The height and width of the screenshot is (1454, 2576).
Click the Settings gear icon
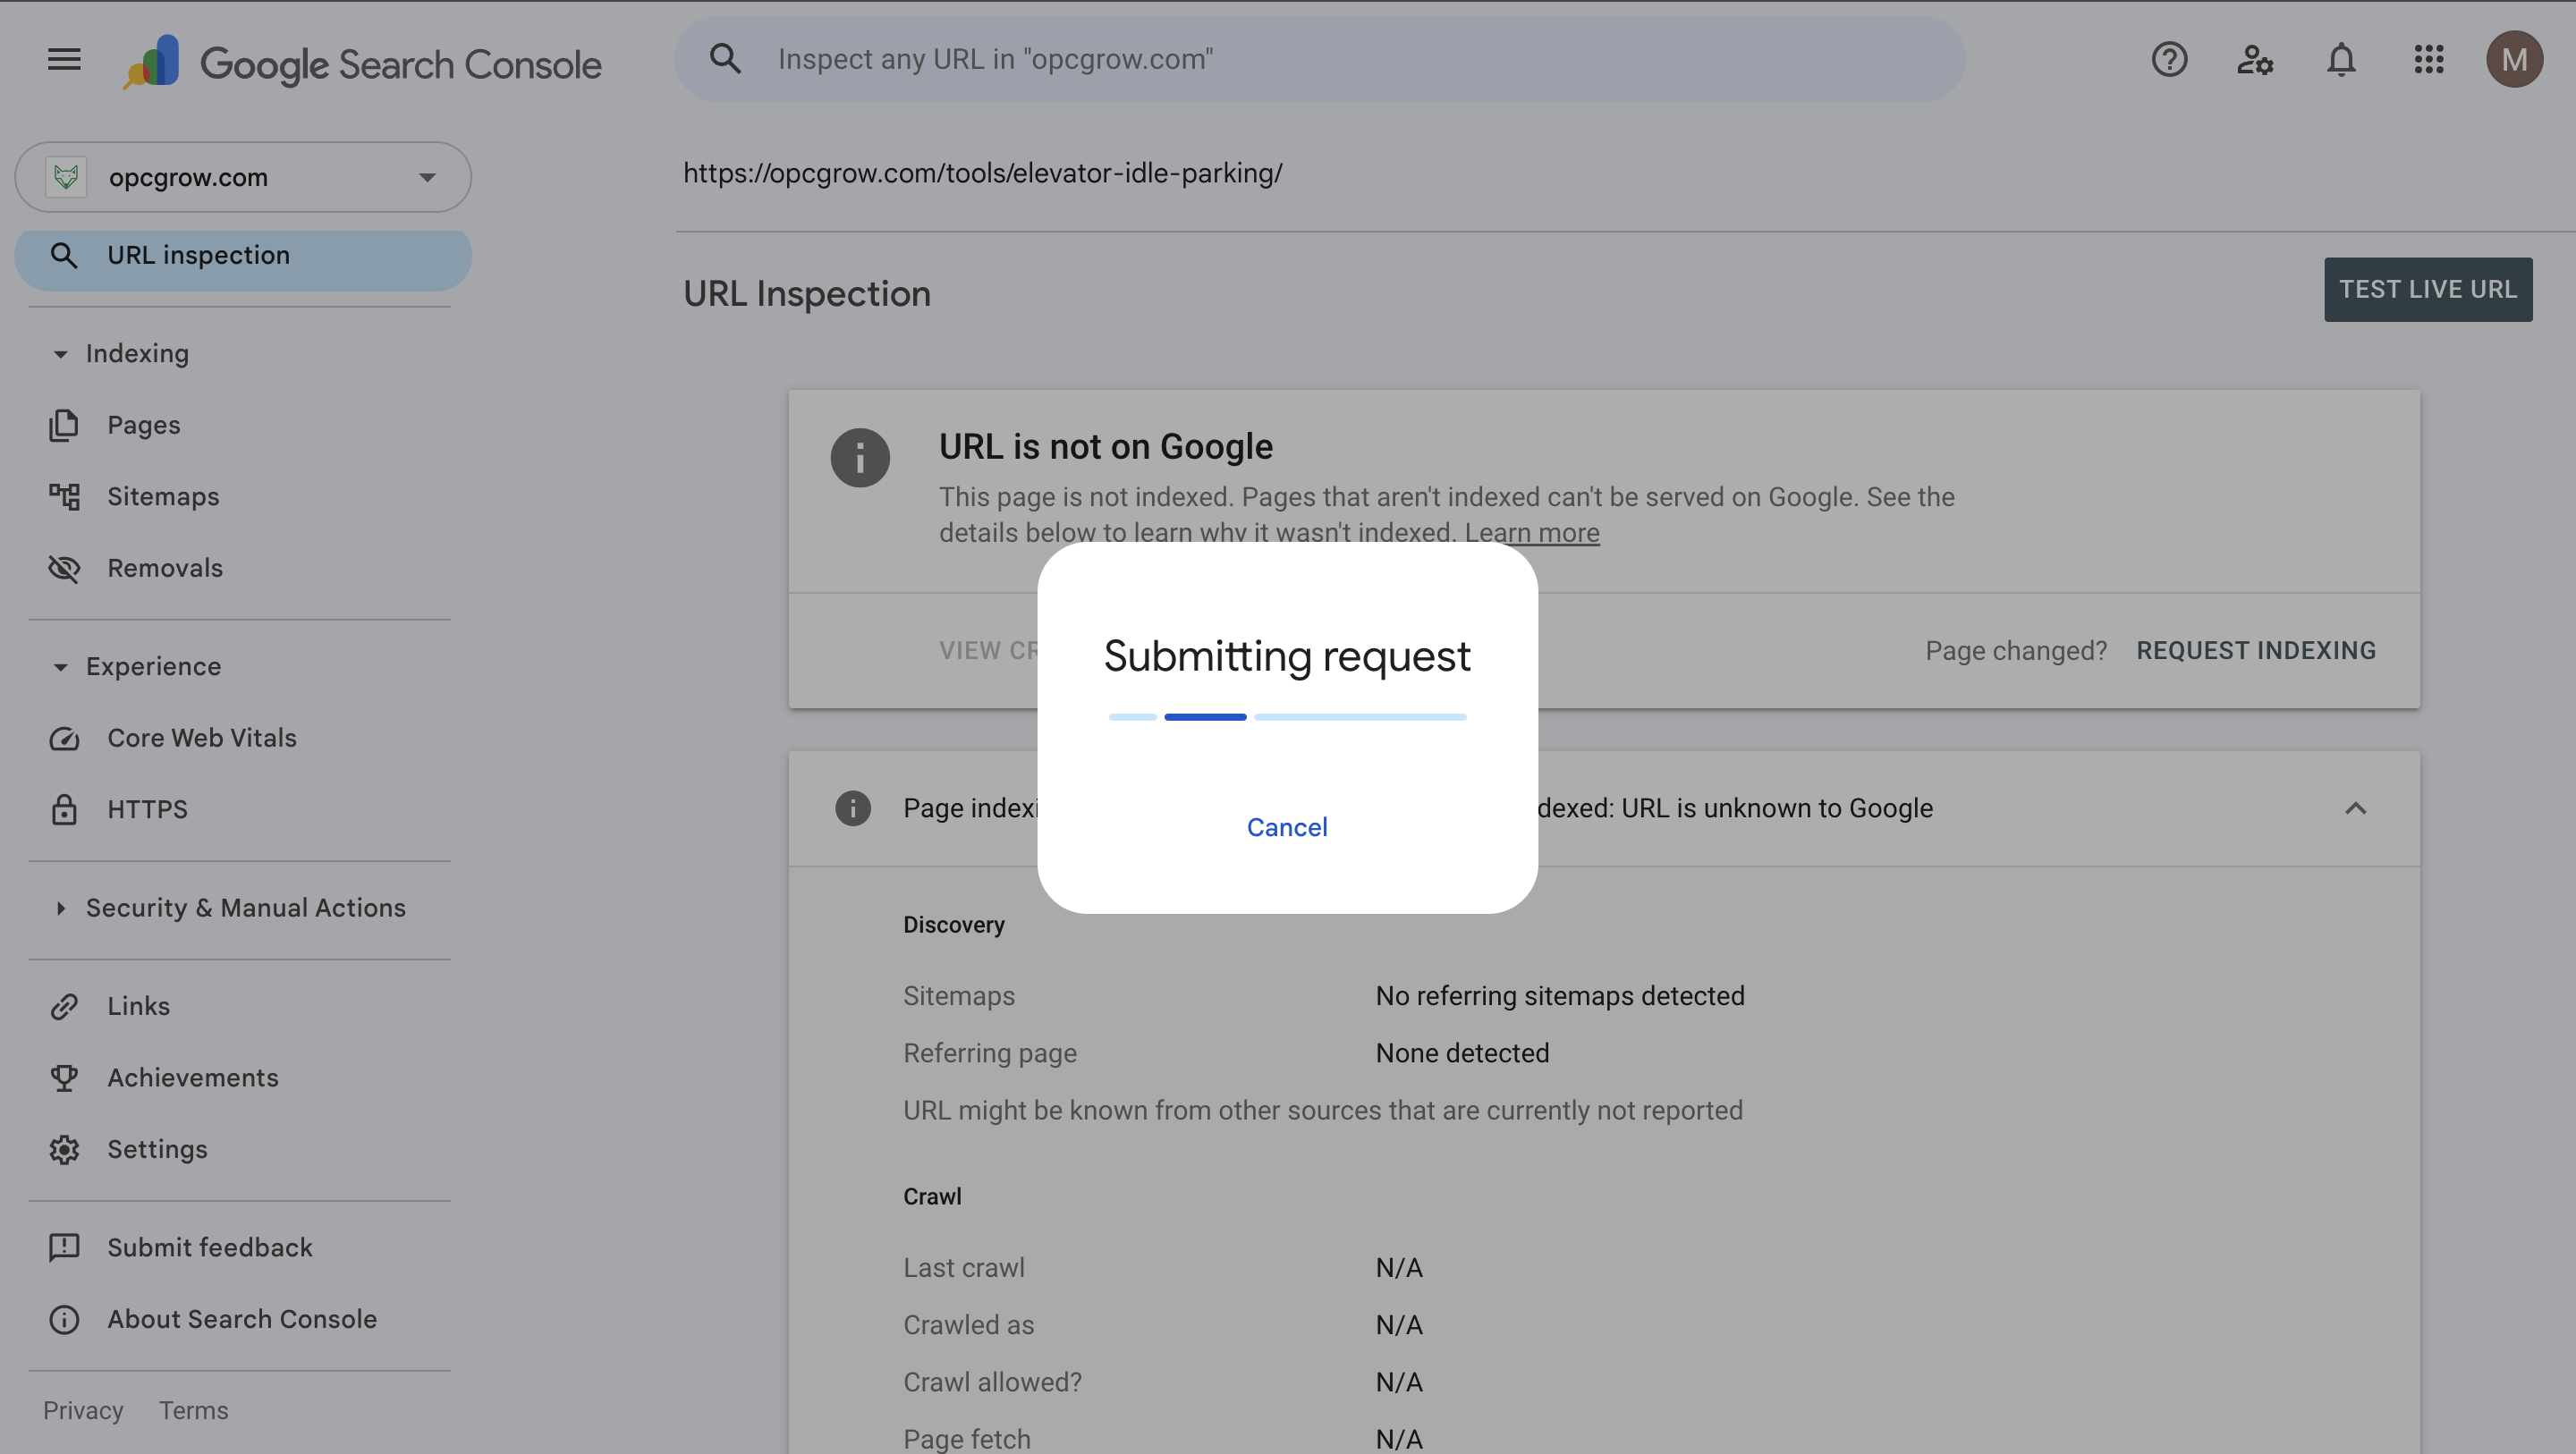[x=64, y=1149]
